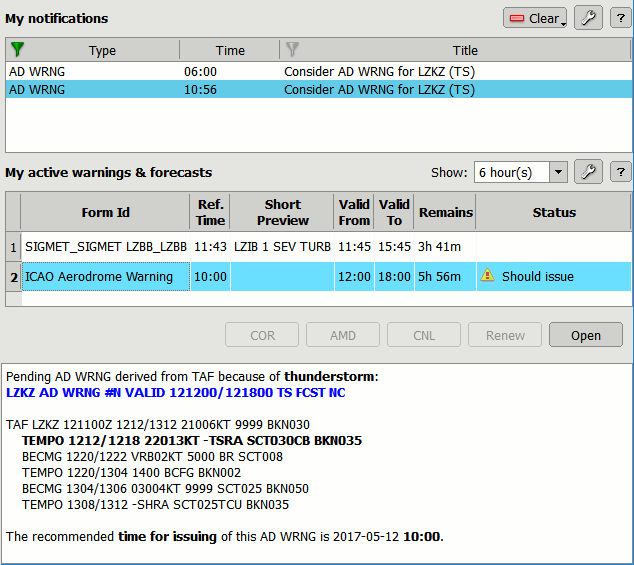Click row number 1 header
This screenshot has height=565, width=634.
point(13,247)
